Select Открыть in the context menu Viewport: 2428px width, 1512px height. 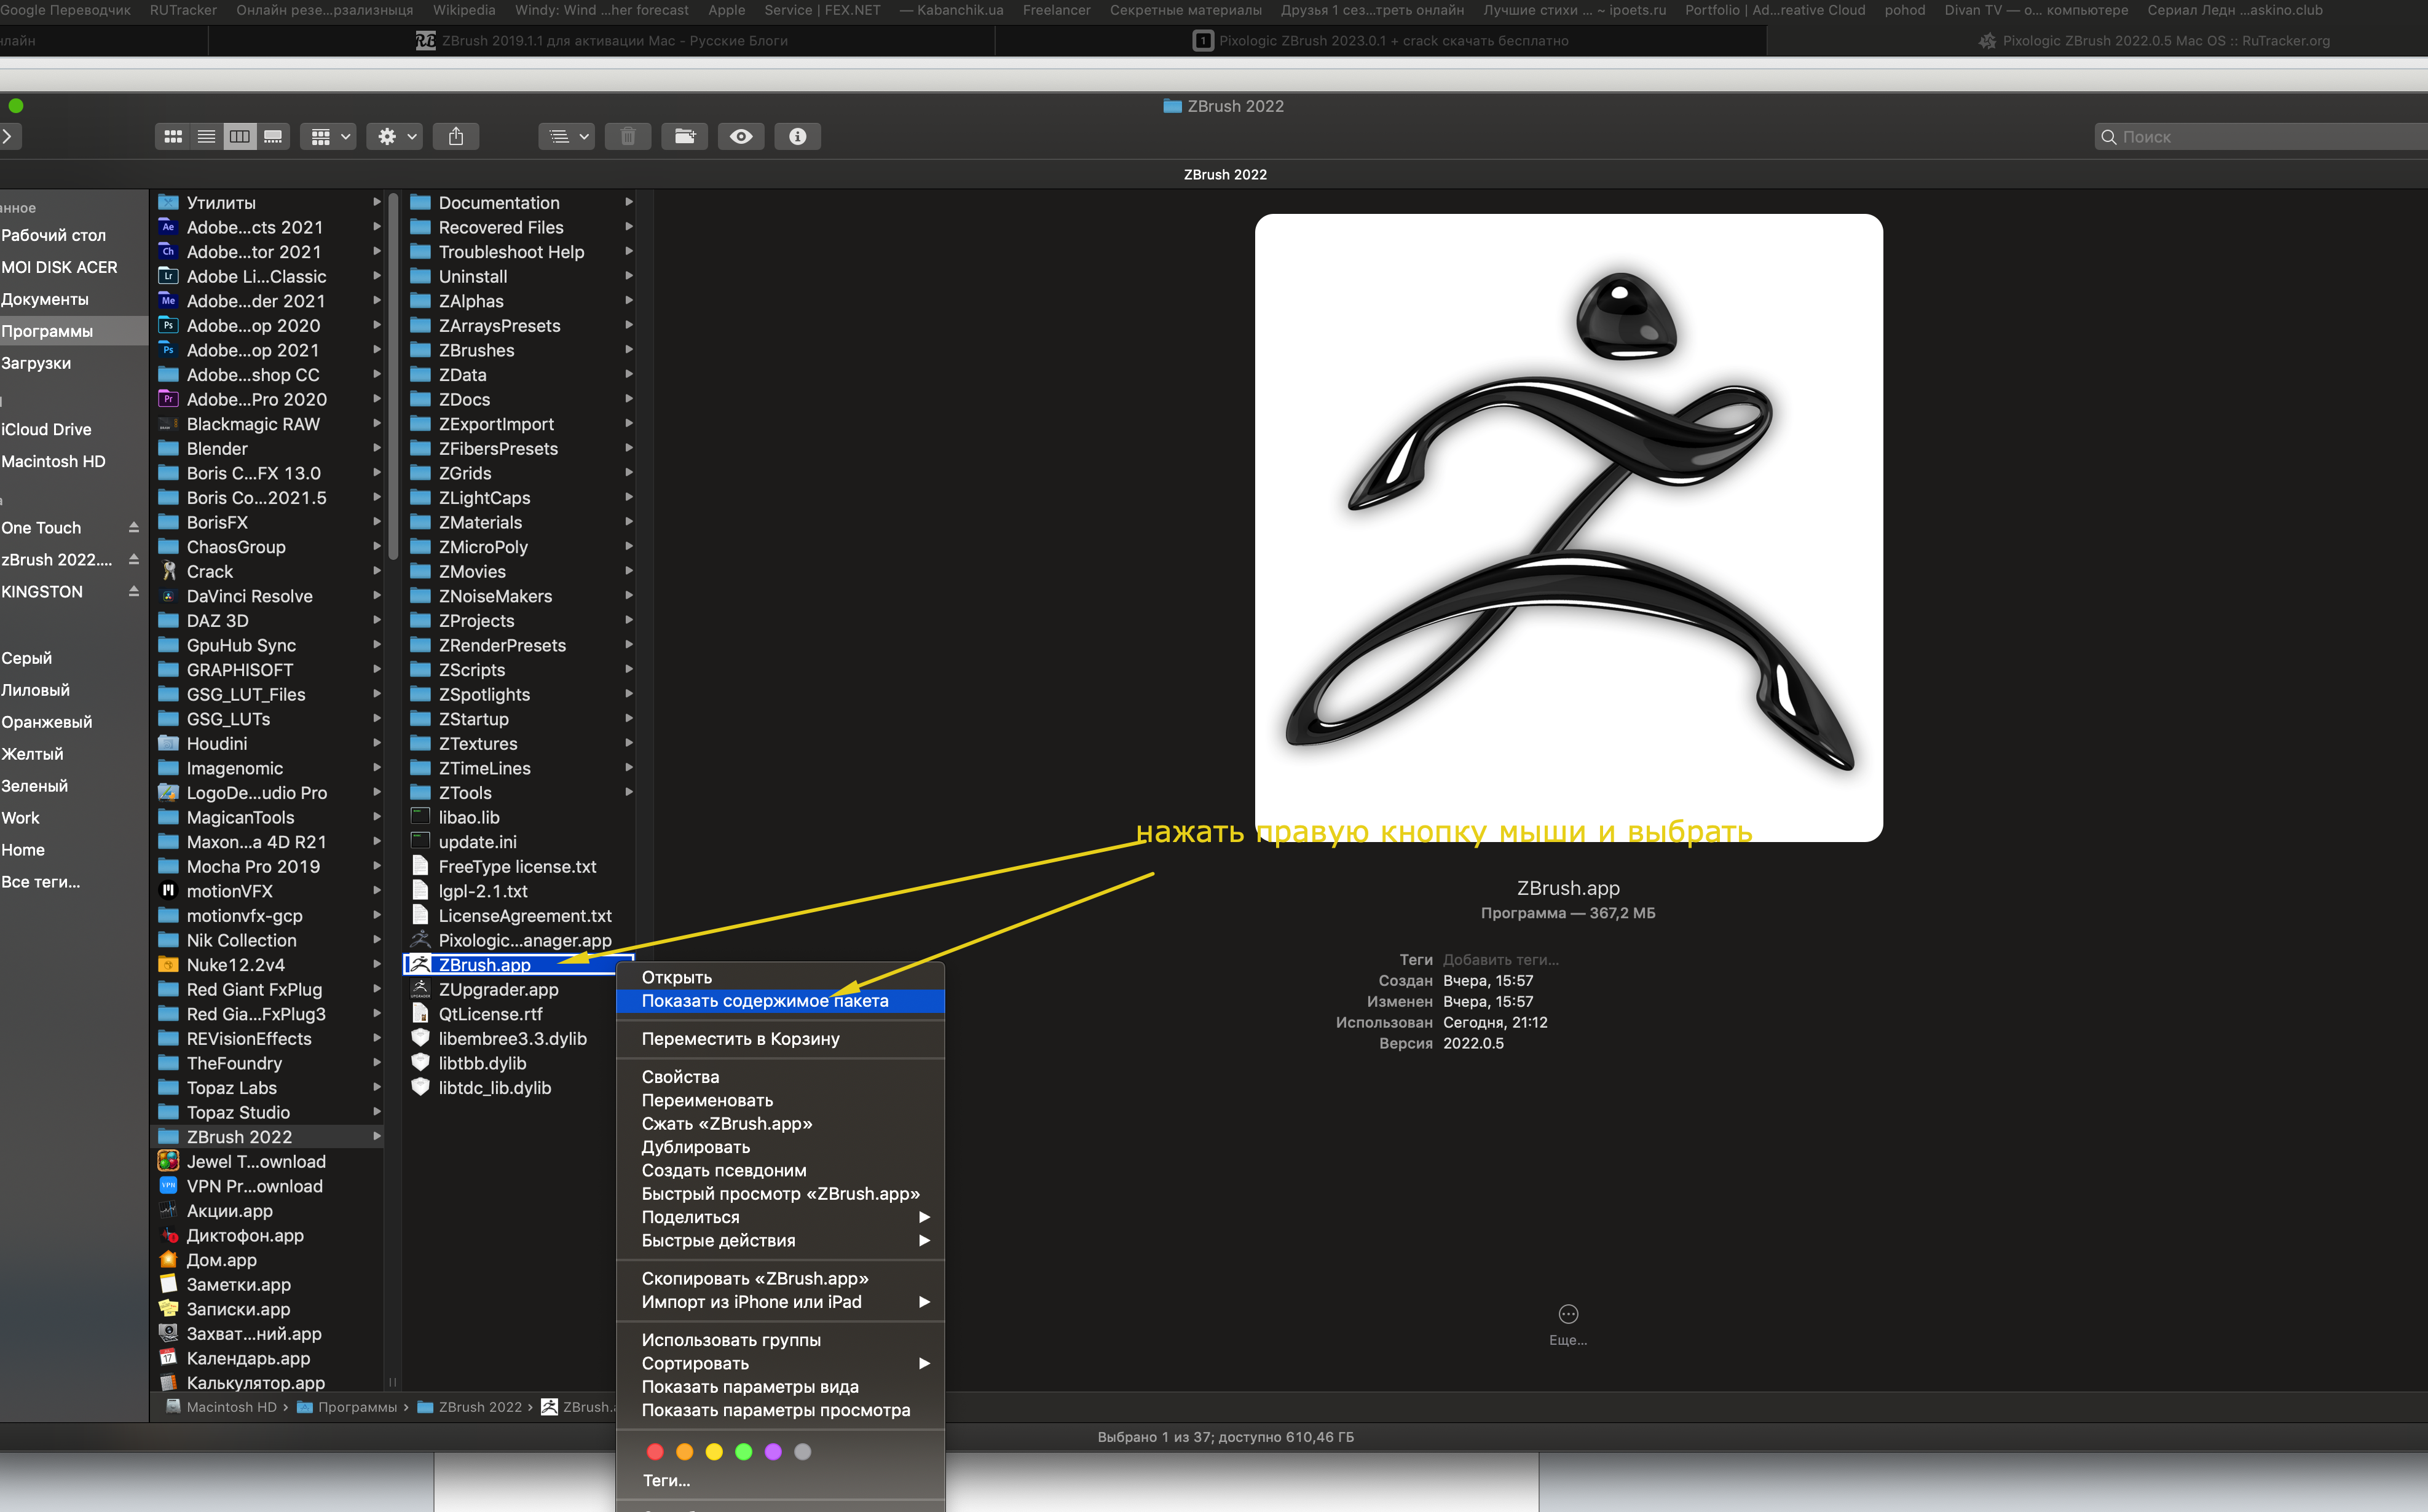(x=780, y=977)
